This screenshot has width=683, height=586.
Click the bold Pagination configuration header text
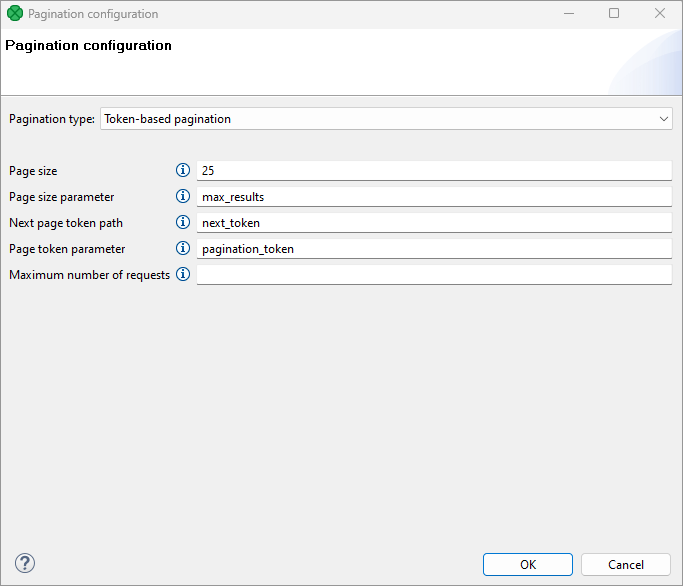click(x=88, y=46)
